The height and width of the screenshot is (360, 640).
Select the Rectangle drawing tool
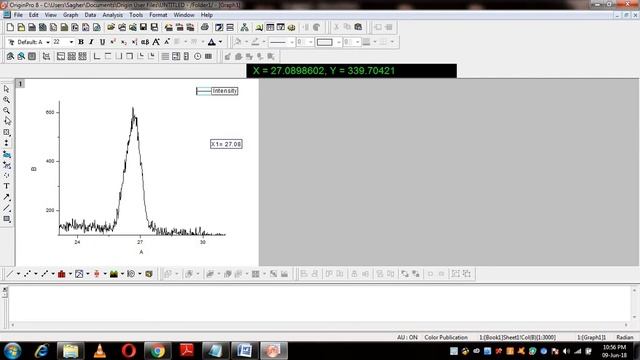tap(7, 219)
